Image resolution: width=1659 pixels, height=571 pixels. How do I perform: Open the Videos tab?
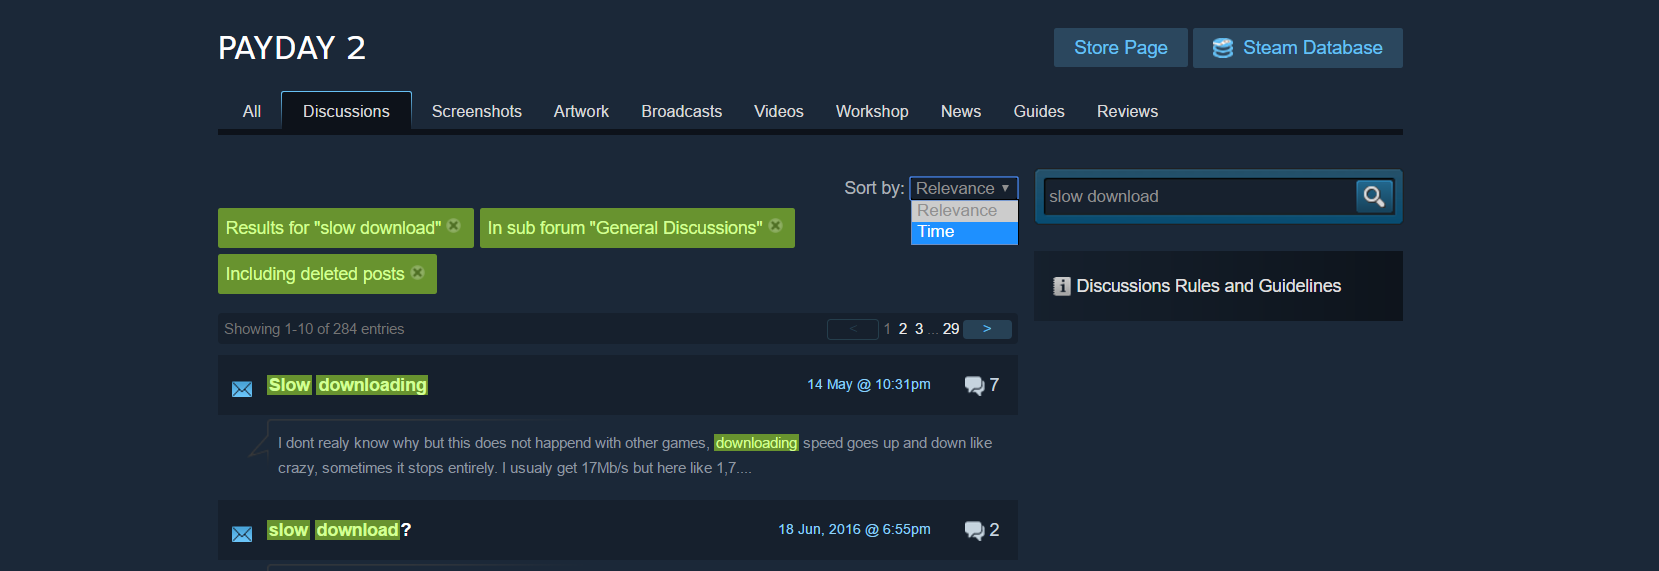click(x=779, y=111)
